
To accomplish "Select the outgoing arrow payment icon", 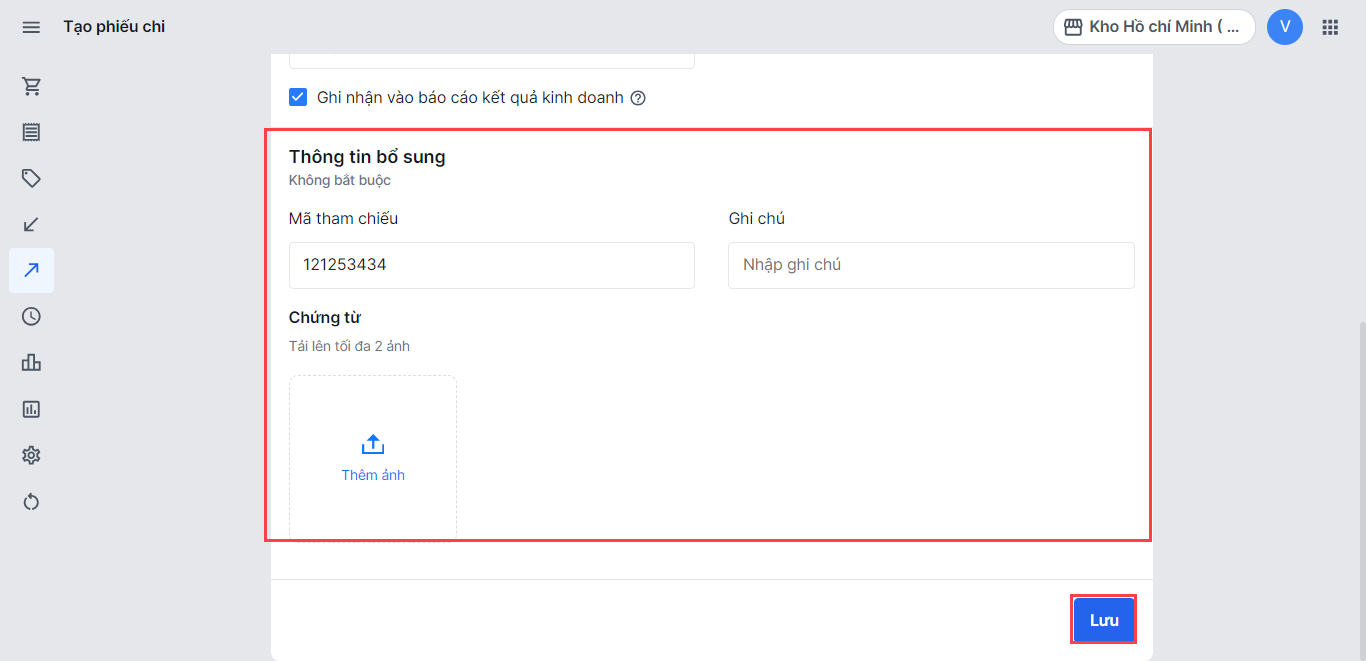I will click(x=31, y=270).
